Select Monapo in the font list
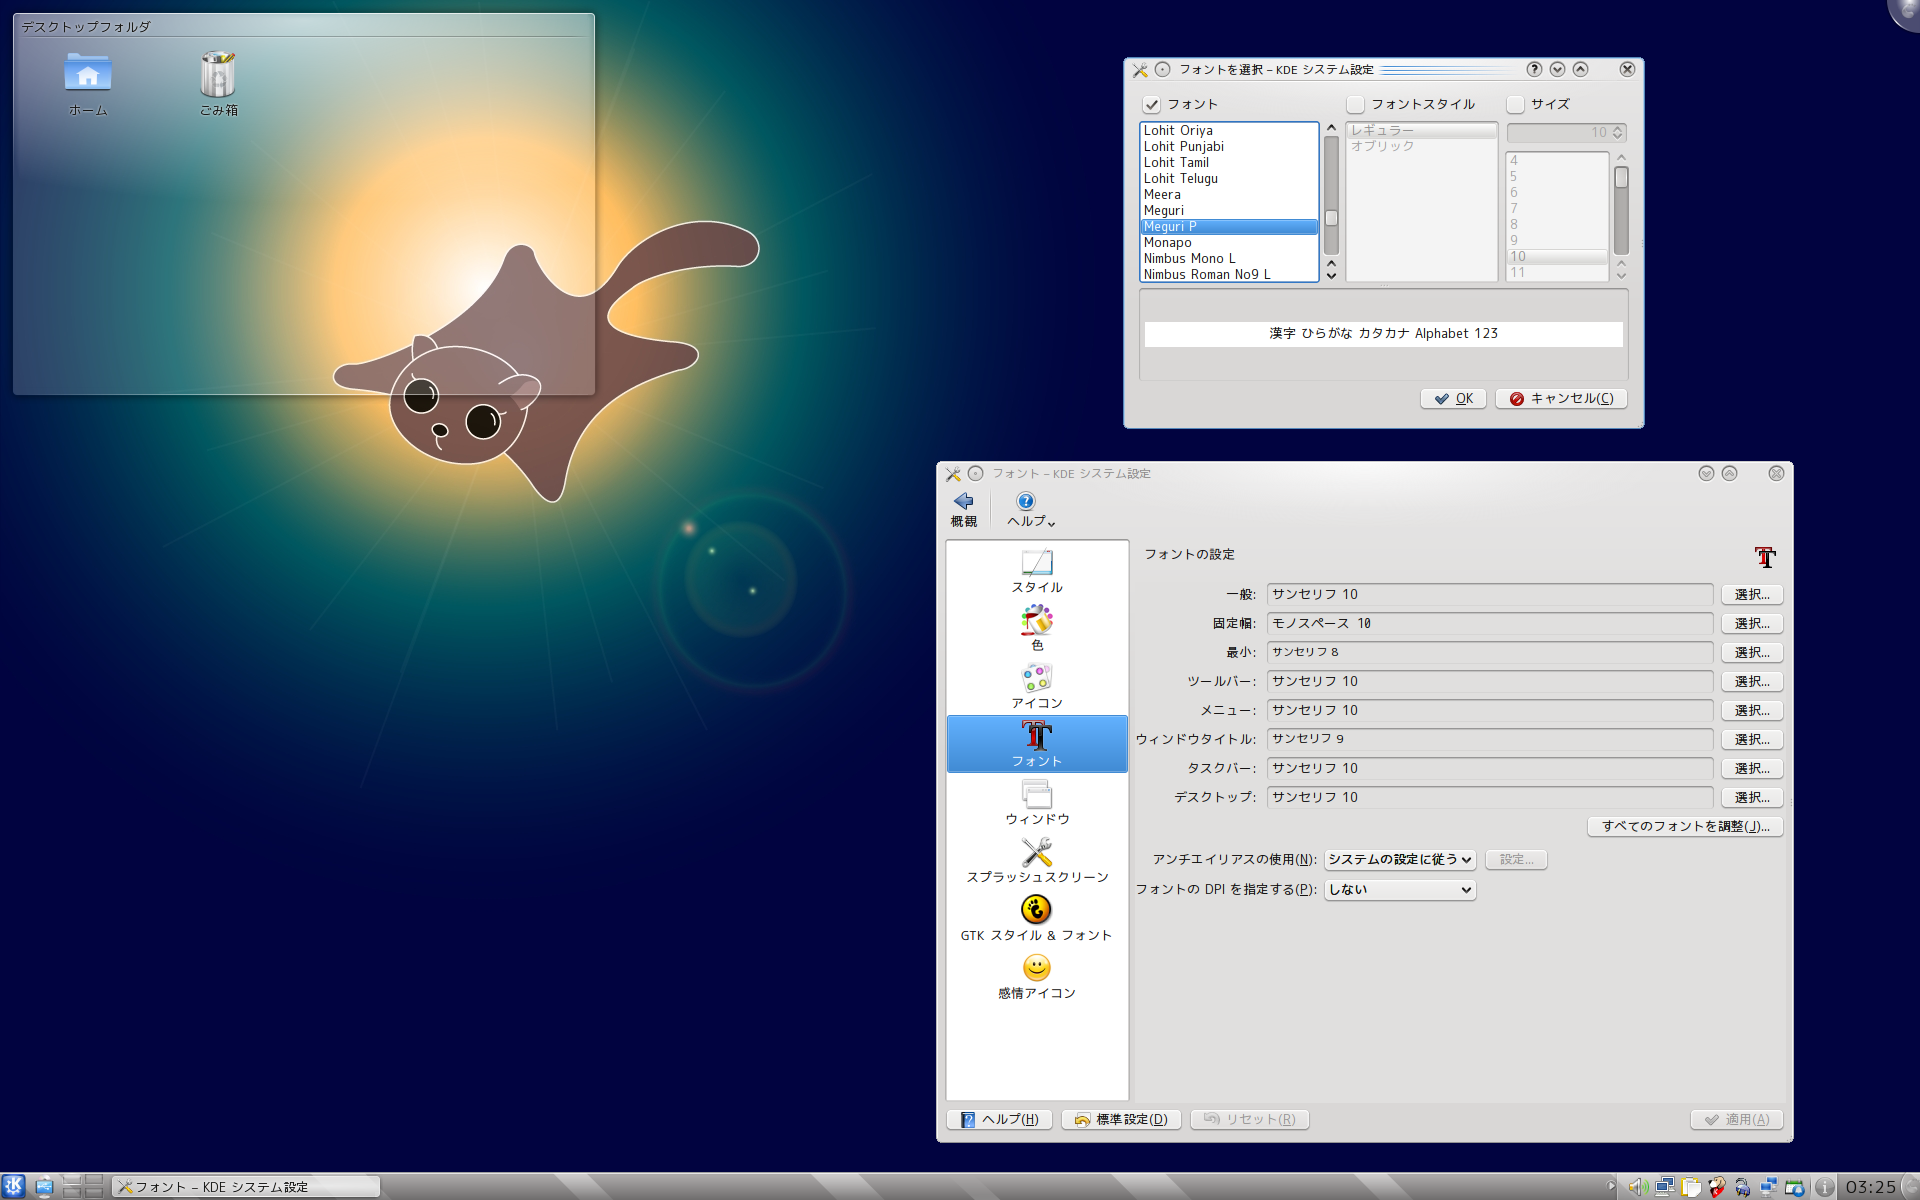 (1167, 242)
